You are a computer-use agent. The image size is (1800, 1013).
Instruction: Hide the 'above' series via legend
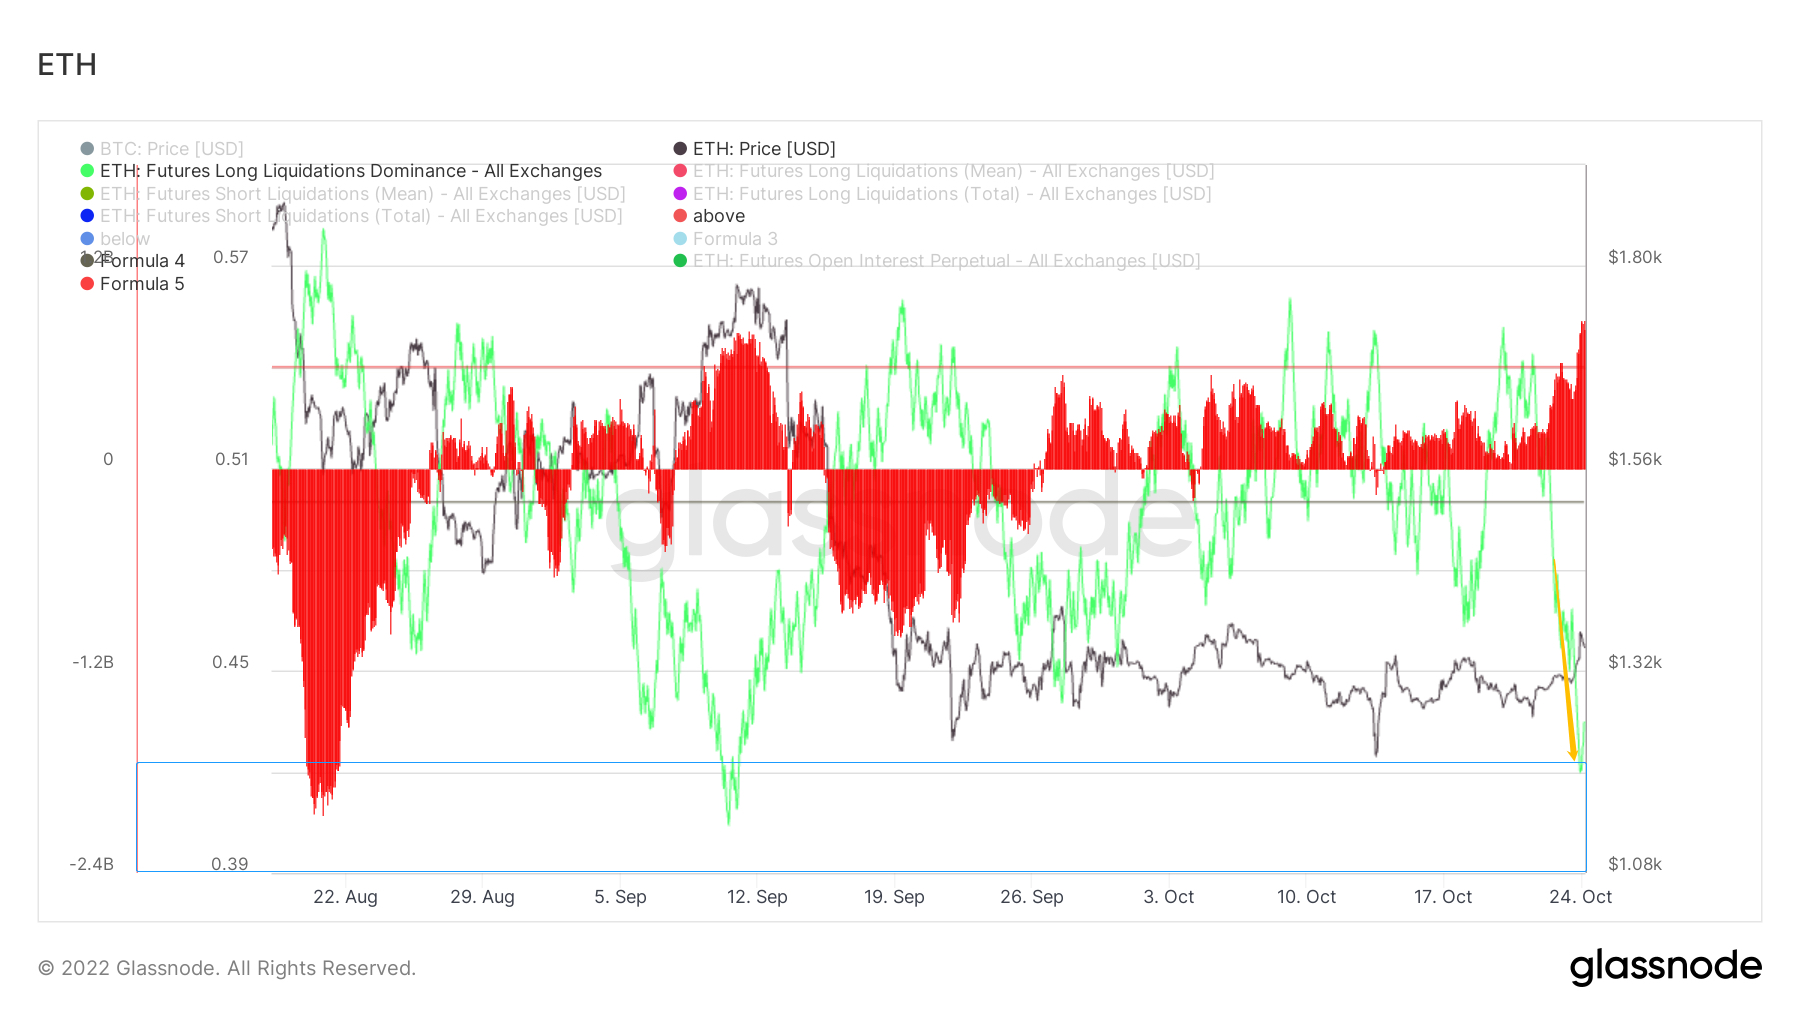coord(718,216)
